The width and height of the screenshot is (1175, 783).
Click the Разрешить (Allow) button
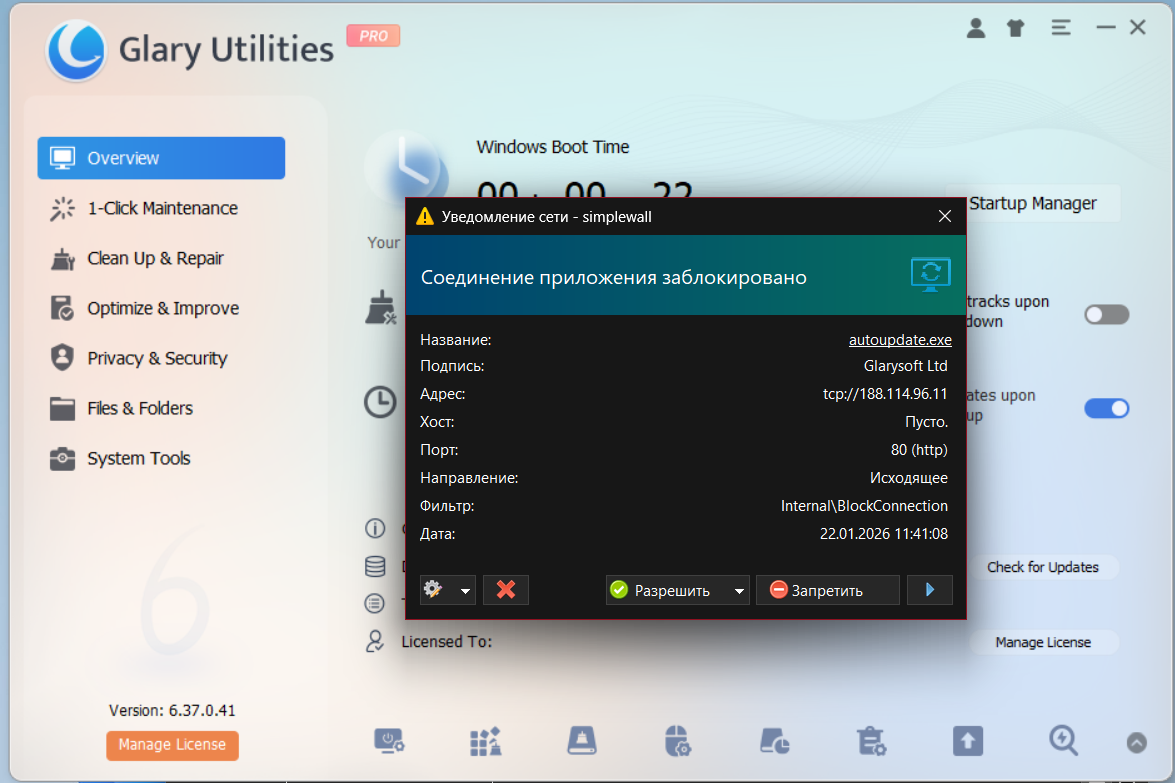point(667,590)
